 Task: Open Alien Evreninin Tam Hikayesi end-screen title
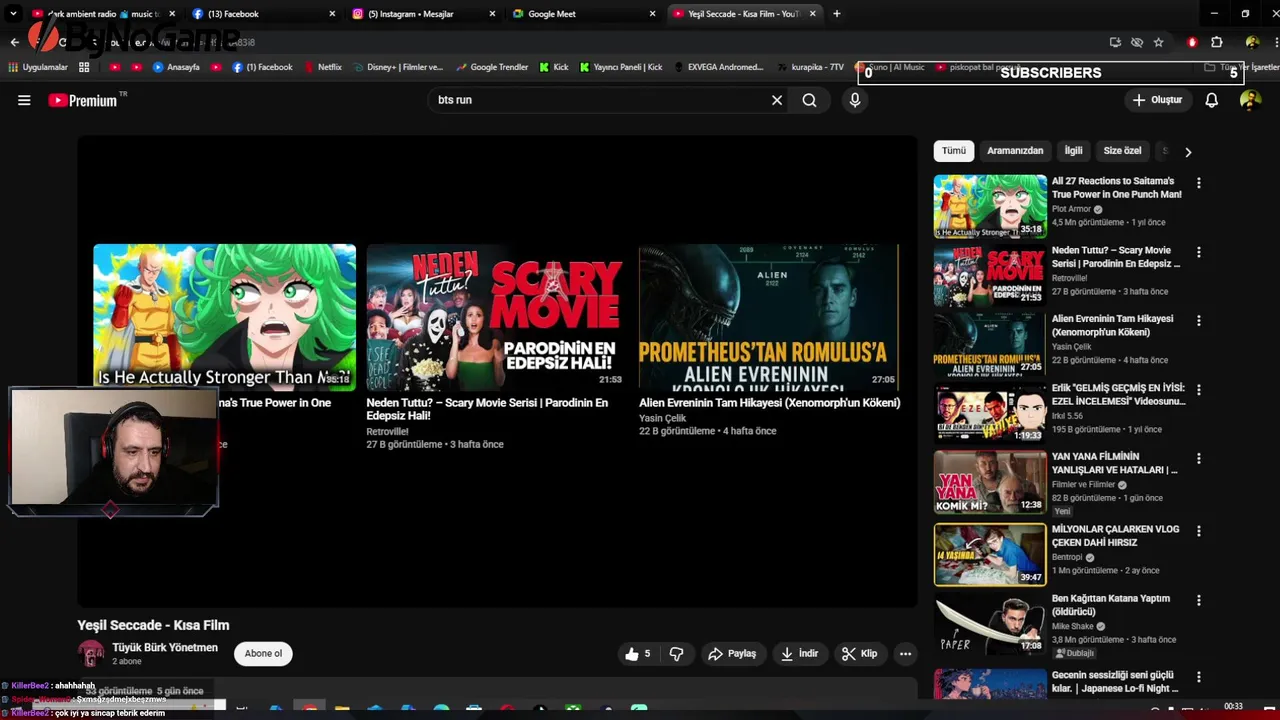pos(769,403)
